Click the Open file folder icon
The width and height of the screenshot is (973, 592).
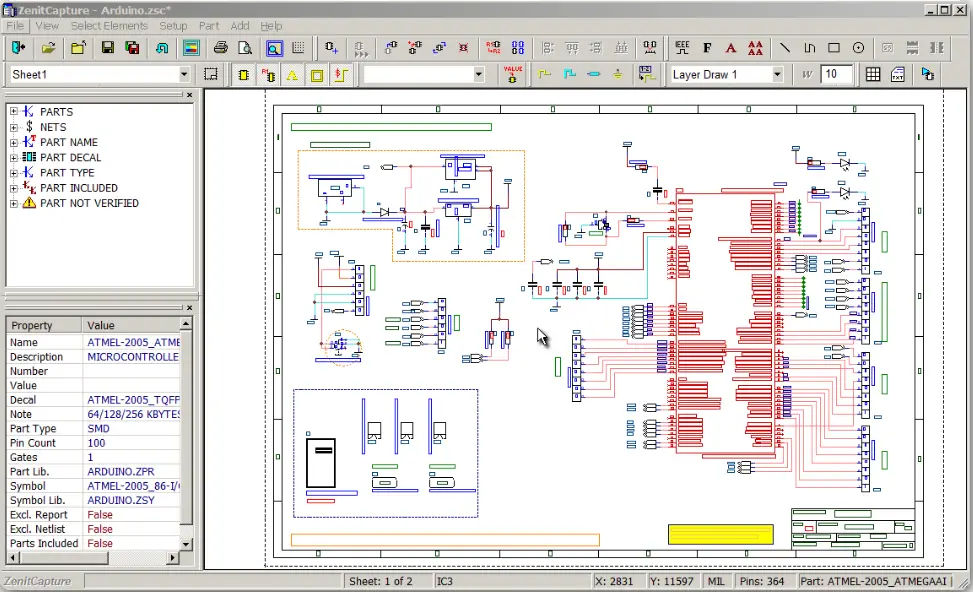pos(47,48)
